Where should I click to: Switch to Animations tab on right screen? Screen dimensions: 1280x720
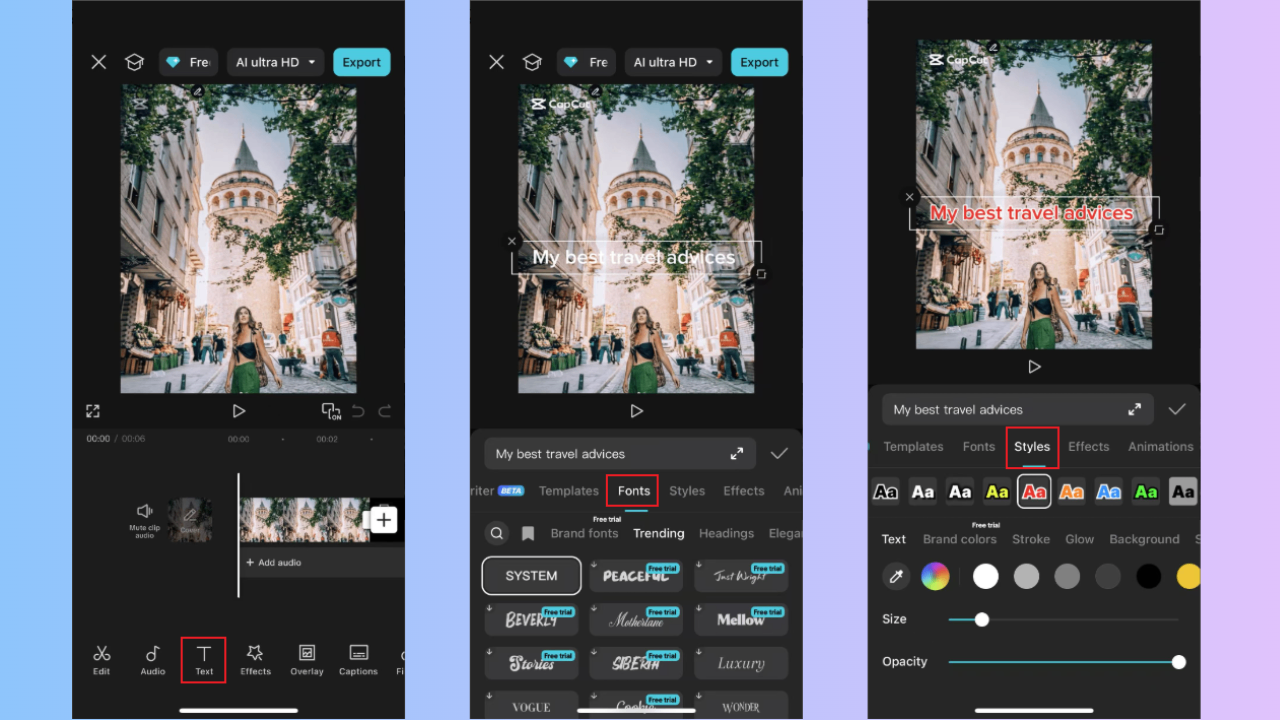tap(1160, 447)
